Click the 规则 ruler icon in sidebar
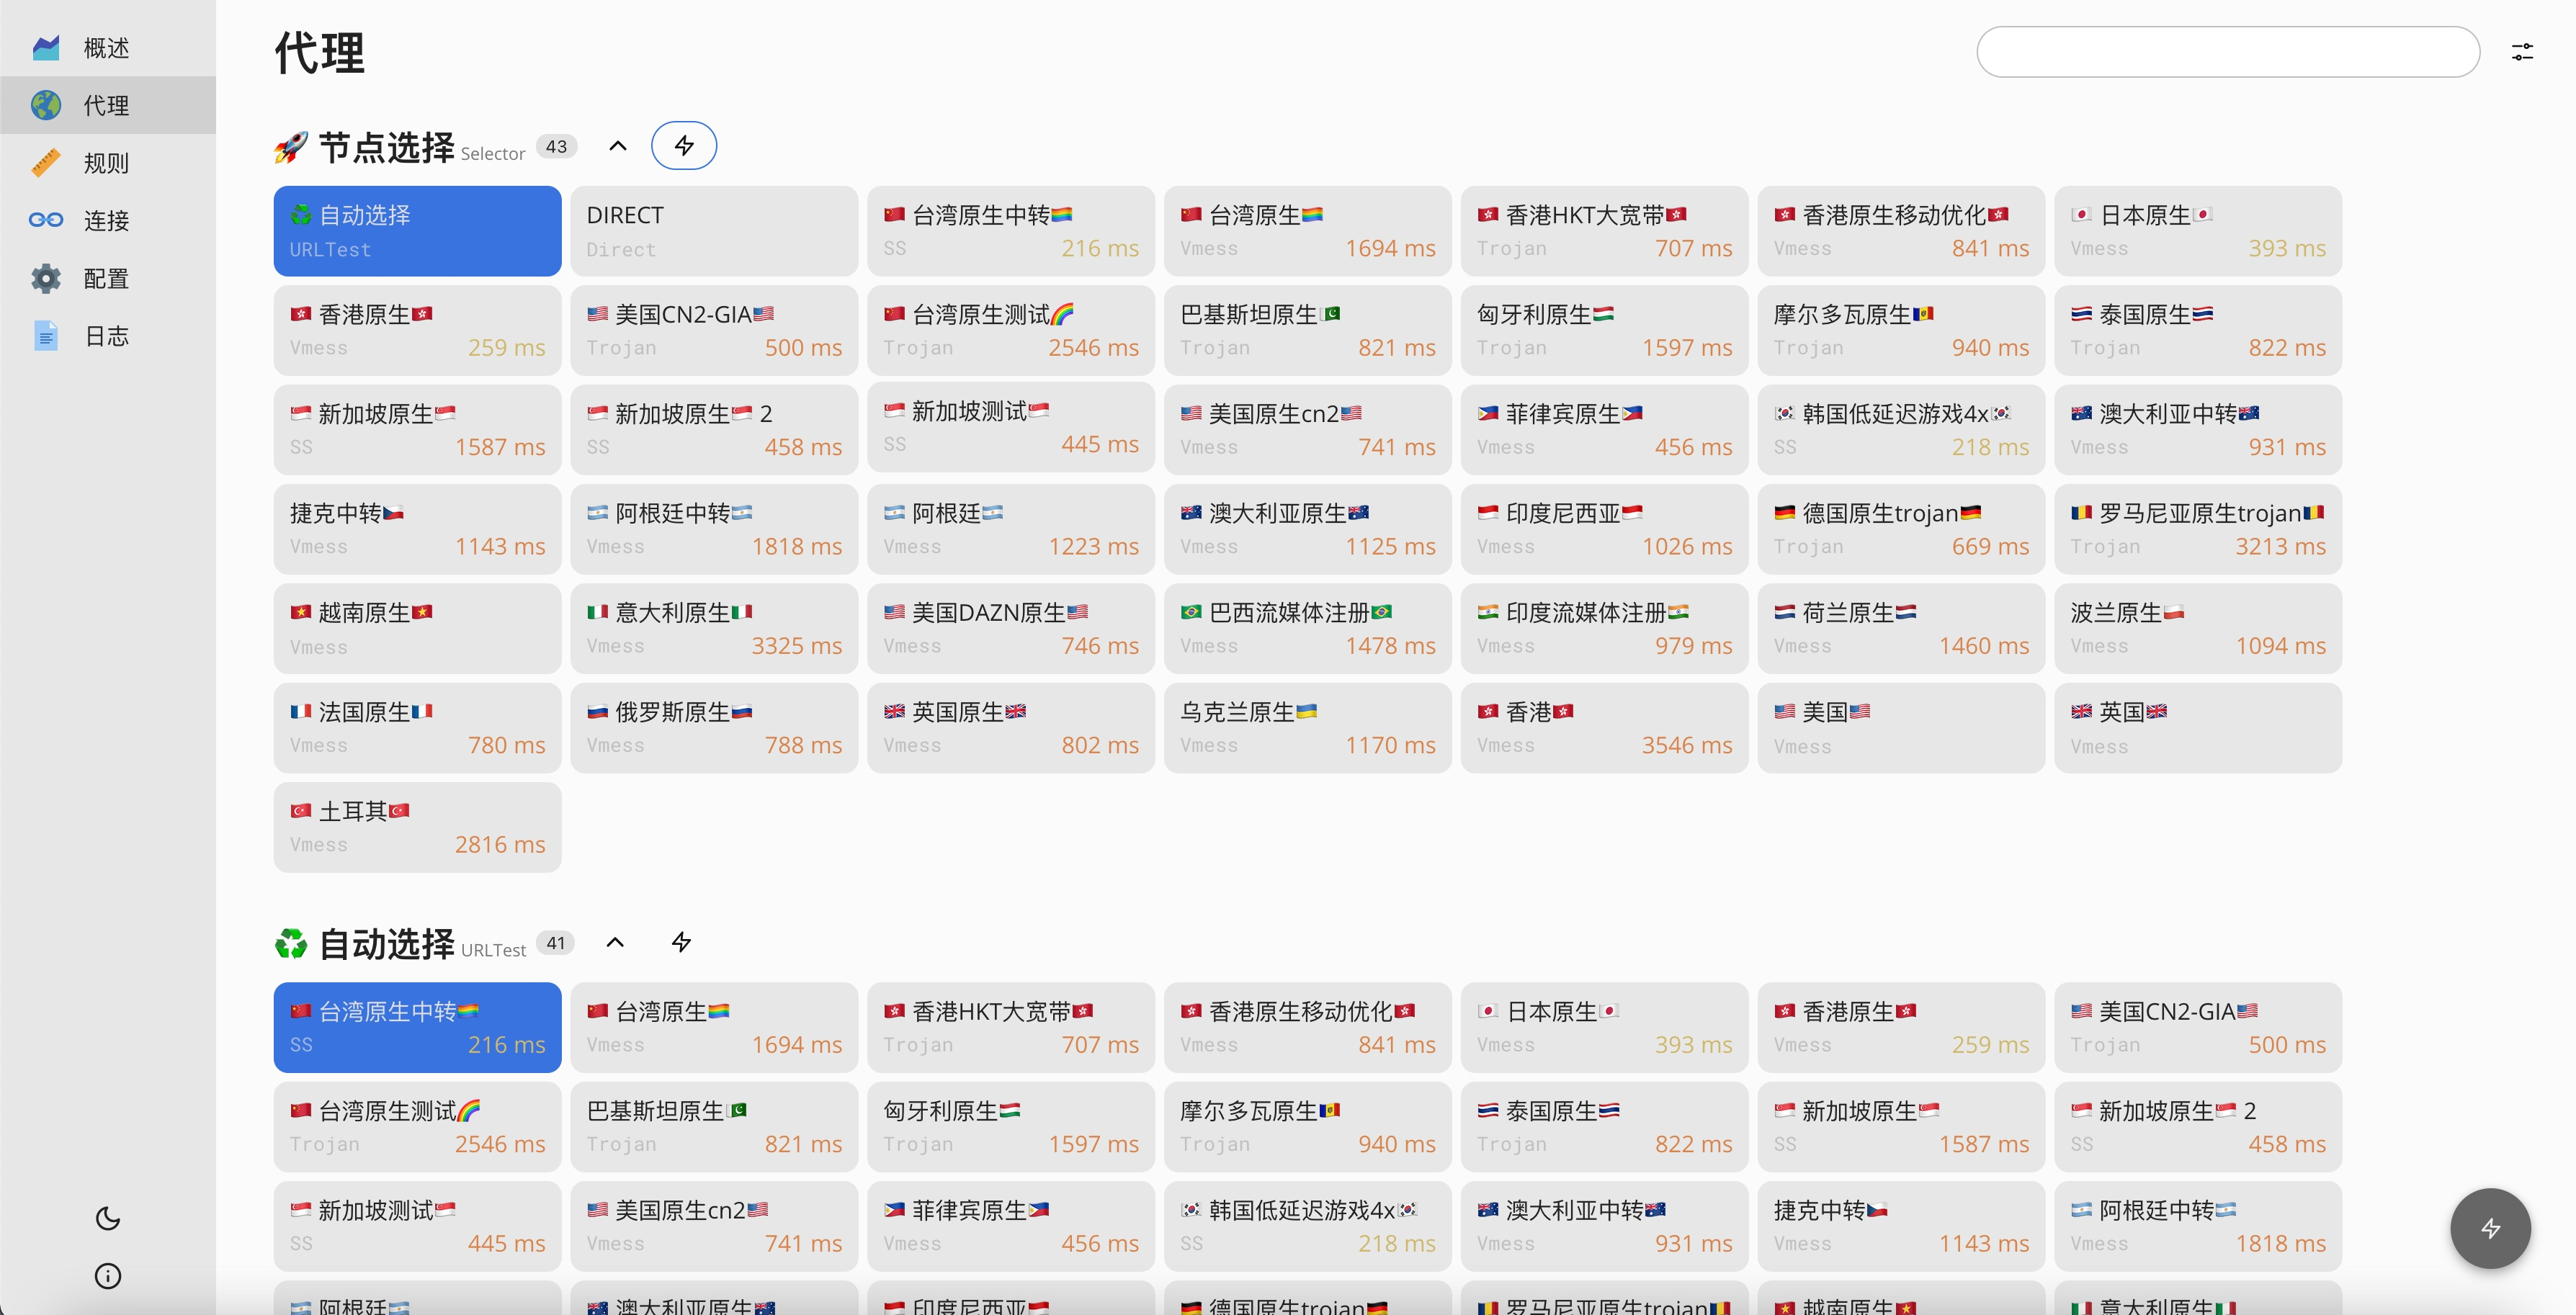The width and height of the screenshot is (2576, 1315). pyautogui.click(x=46, y=163)
